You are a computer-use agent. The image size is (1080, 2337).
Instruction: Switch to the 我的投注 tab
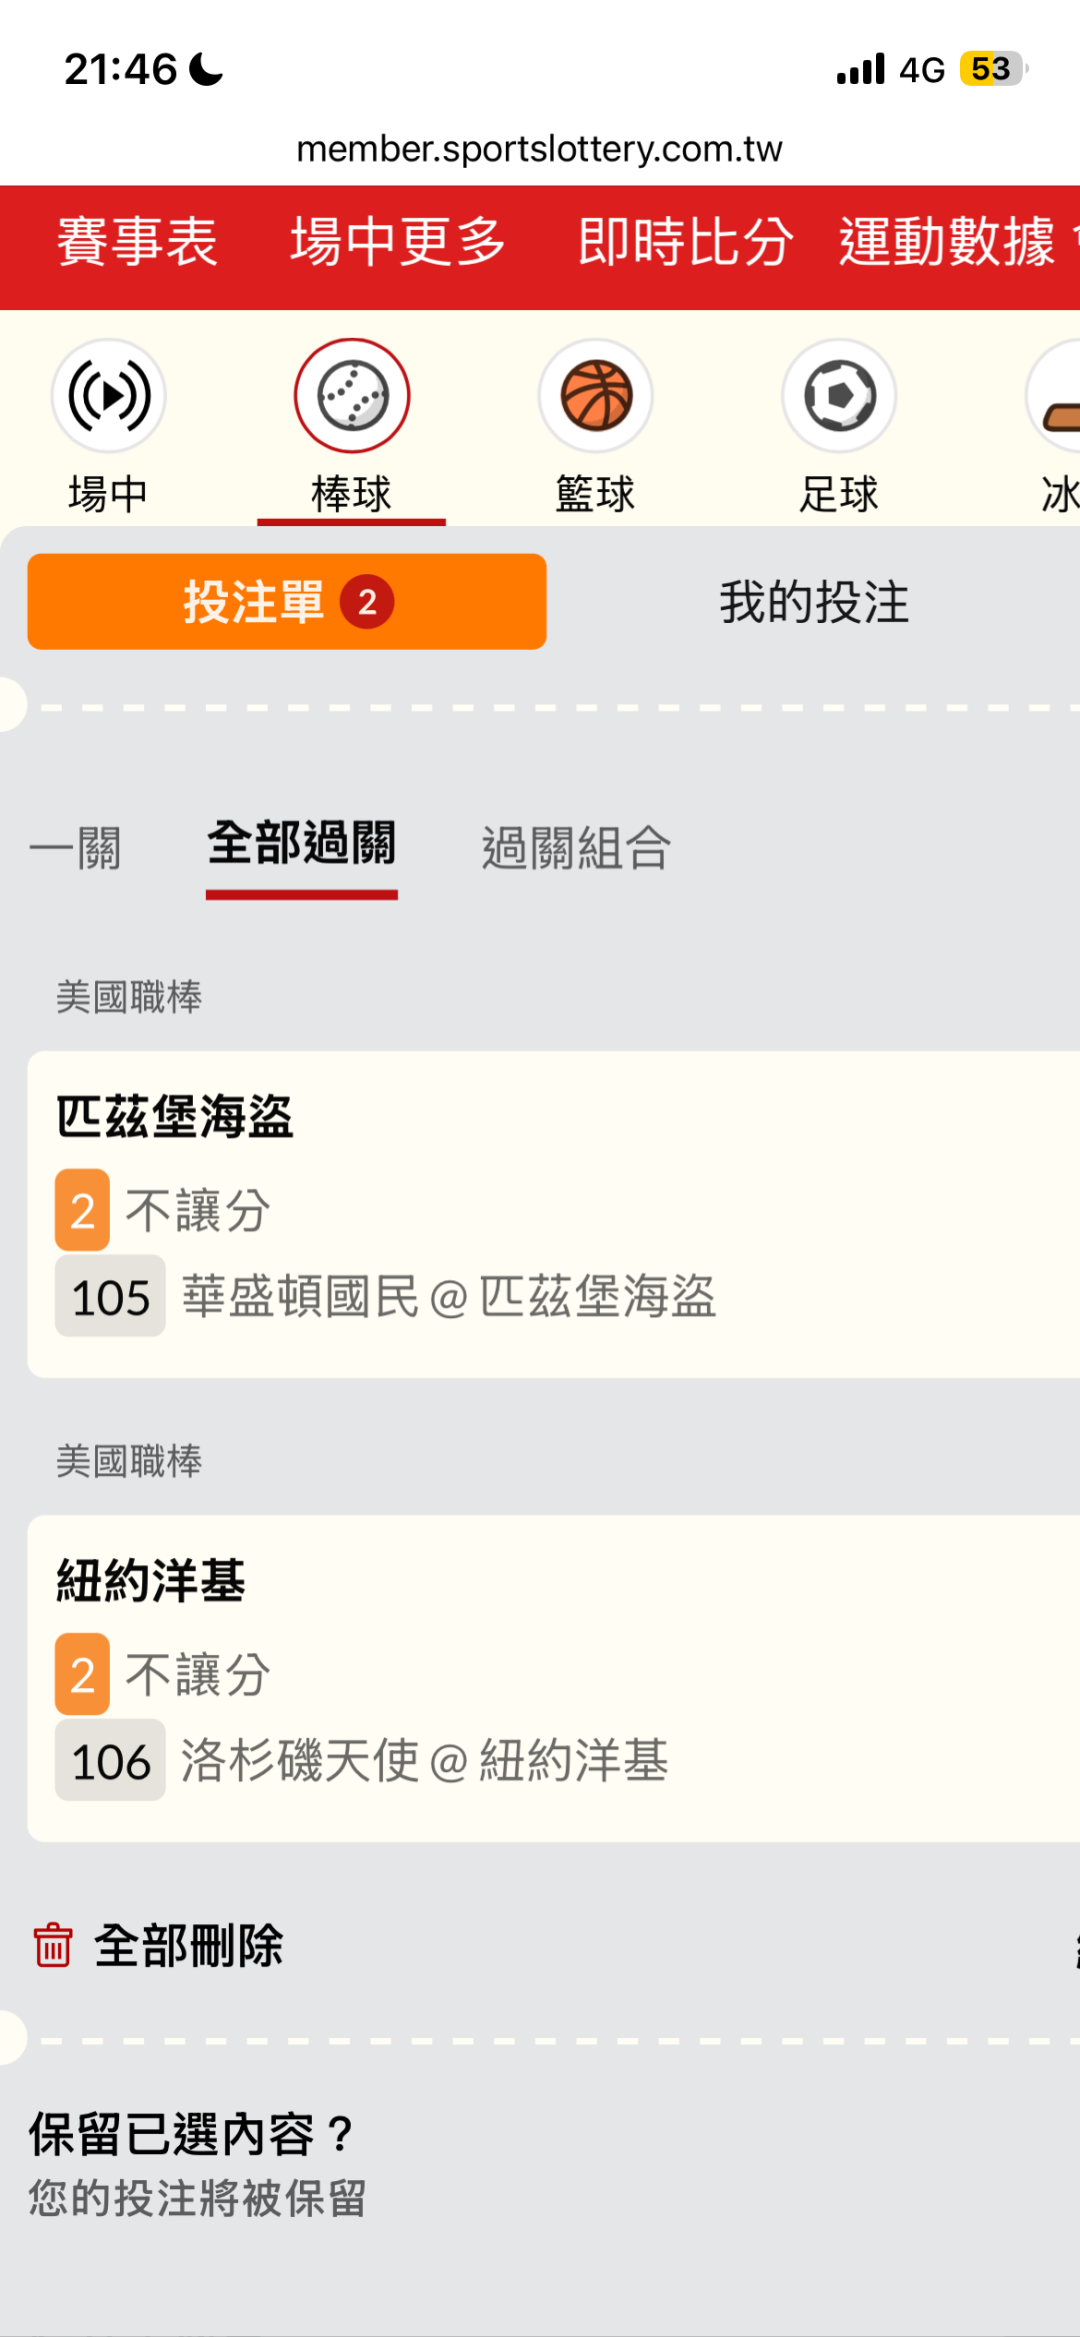coord(814,602)
